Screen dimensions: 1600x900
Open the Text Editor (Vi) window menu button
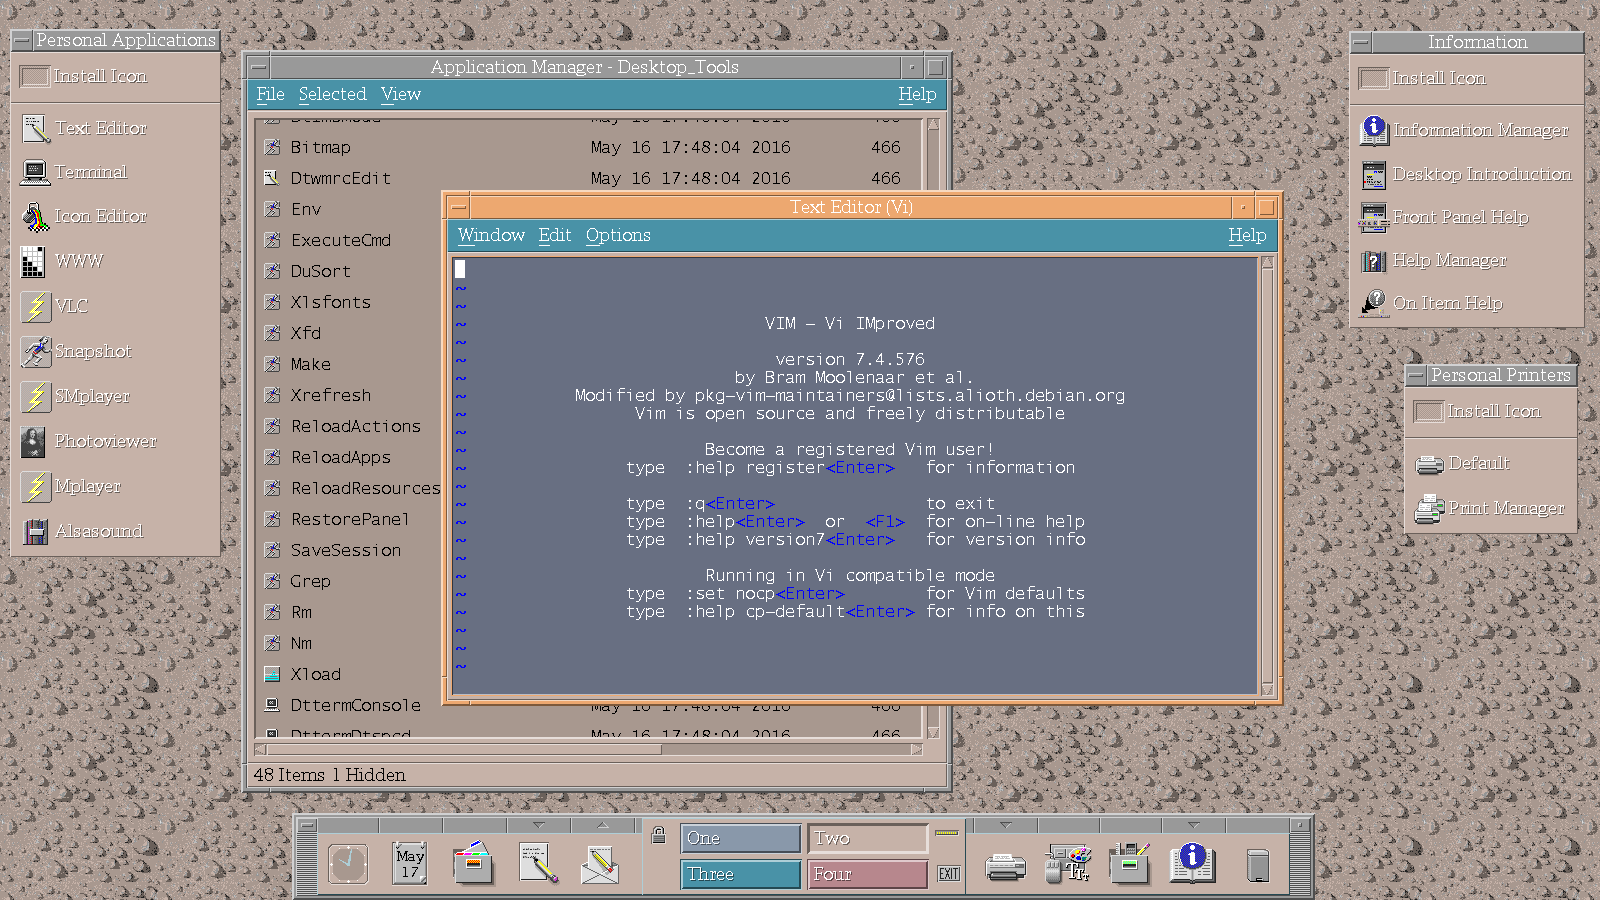point(459,207)
